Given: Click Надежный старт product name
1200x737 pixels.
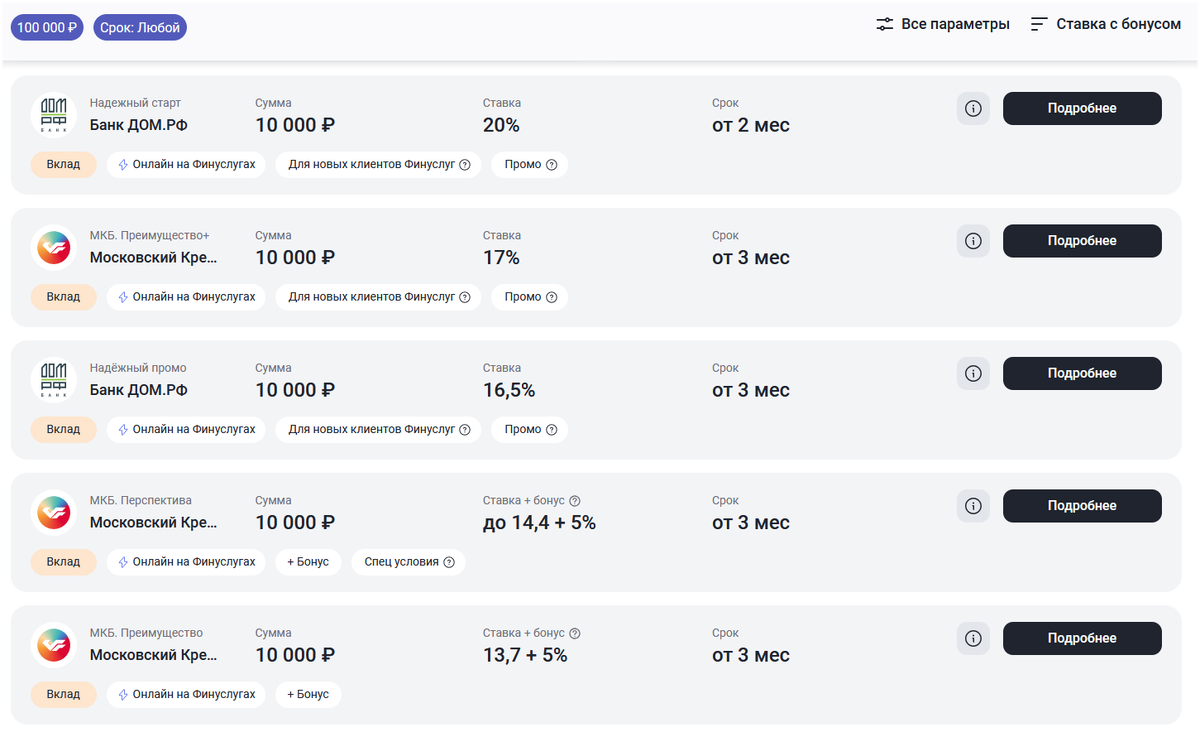Looking at the screenshot, I should [x=135, y=103].
